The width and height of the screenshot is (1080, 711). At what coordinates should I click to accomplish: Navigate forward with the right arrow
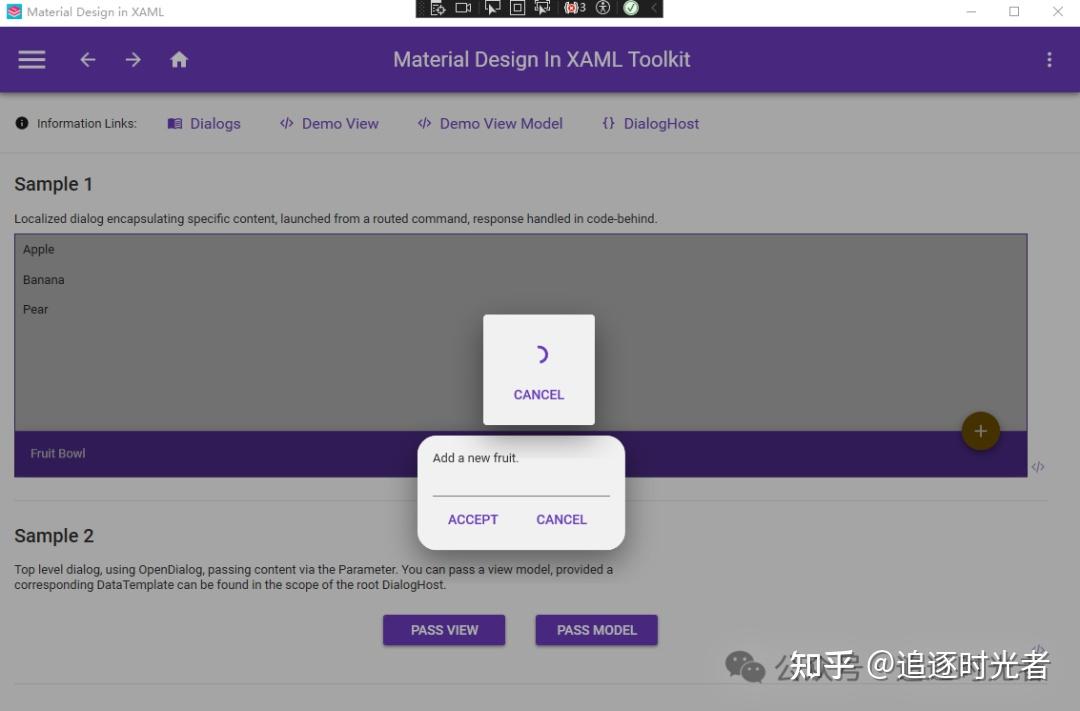click(x=133, y=59)
